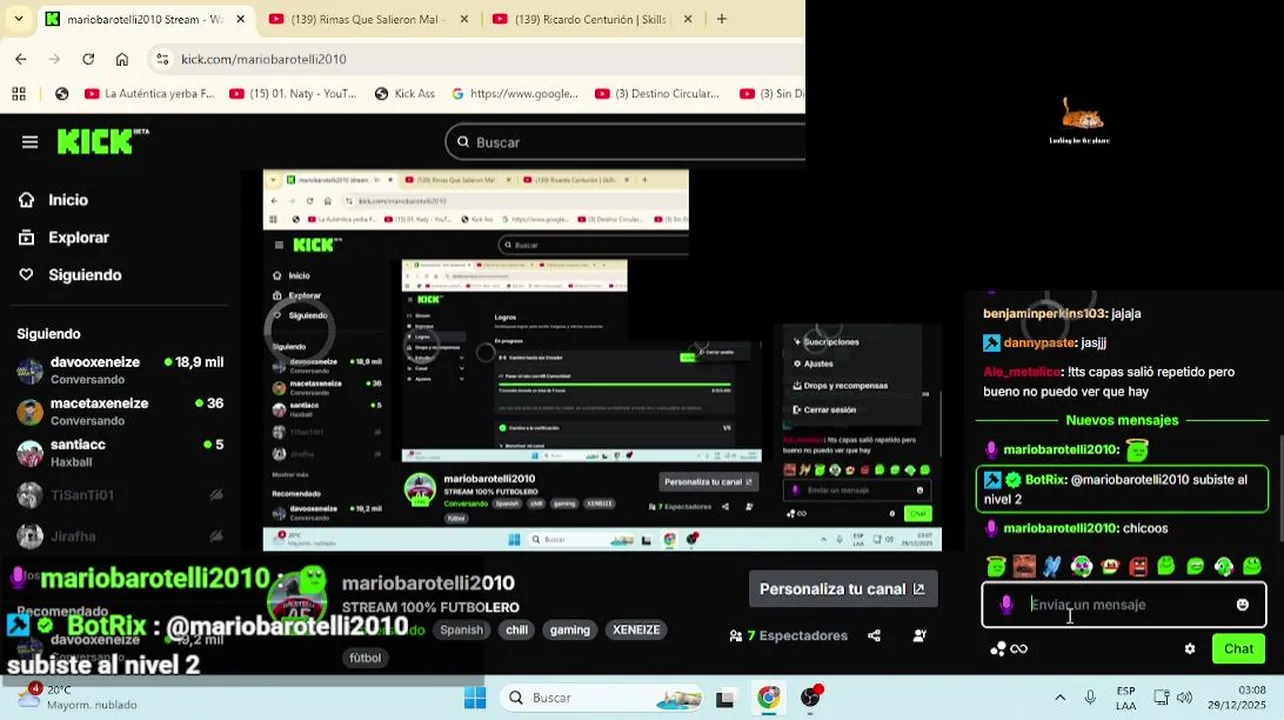Click the share stream icon

[874, 635]
